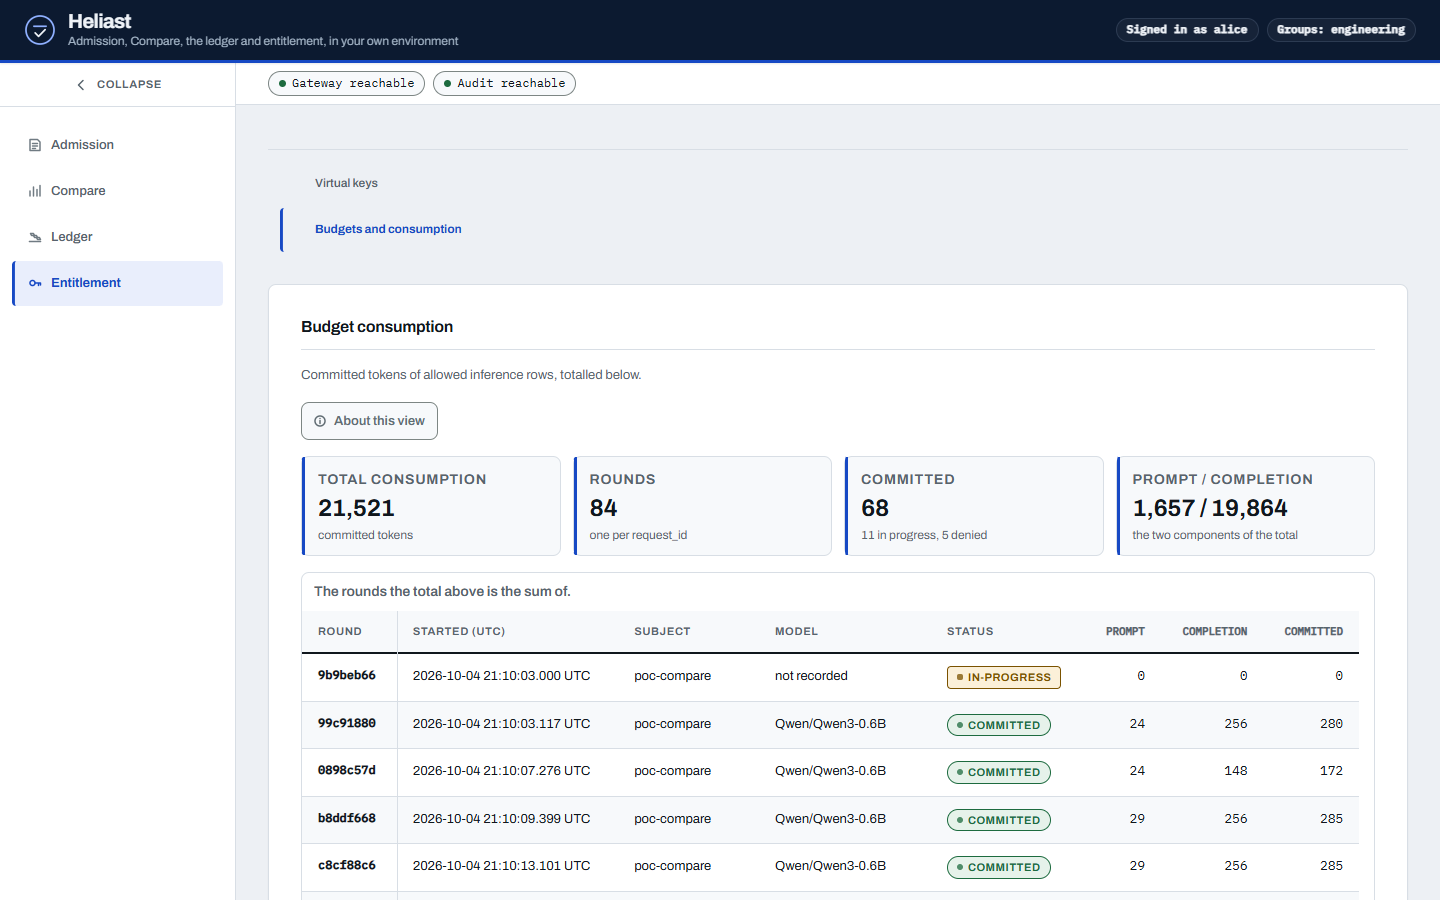The width and height of the screenshot is (1440, 900).
Task: Click the Heliast checkmark logo icon
Action: 39,30
